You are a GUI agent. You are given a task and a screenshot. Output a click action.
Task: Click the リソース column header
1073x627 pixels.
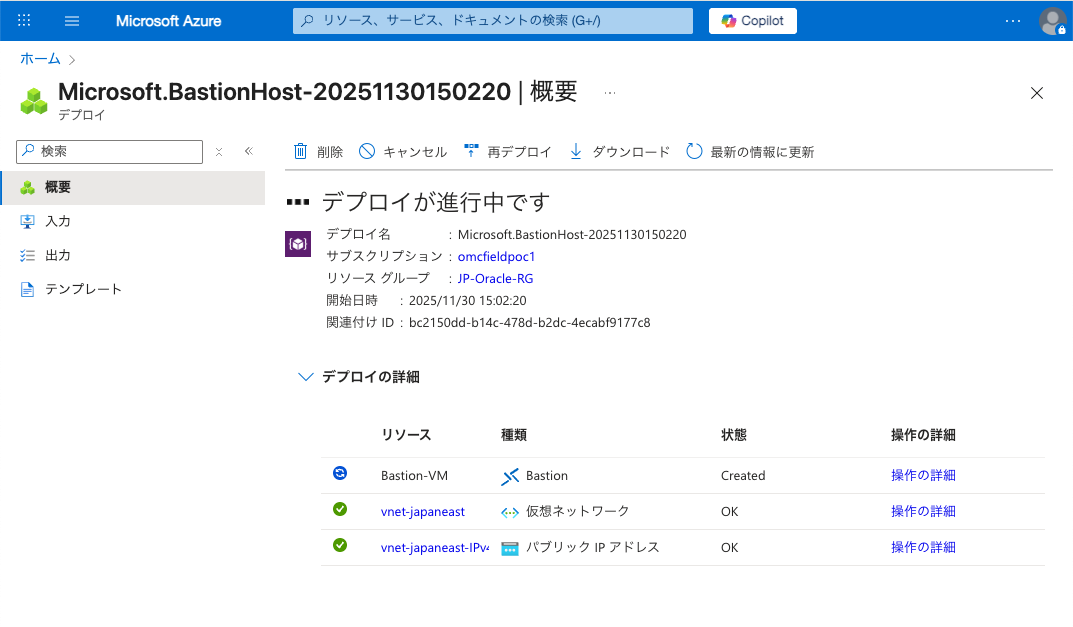tap(406, 435)
